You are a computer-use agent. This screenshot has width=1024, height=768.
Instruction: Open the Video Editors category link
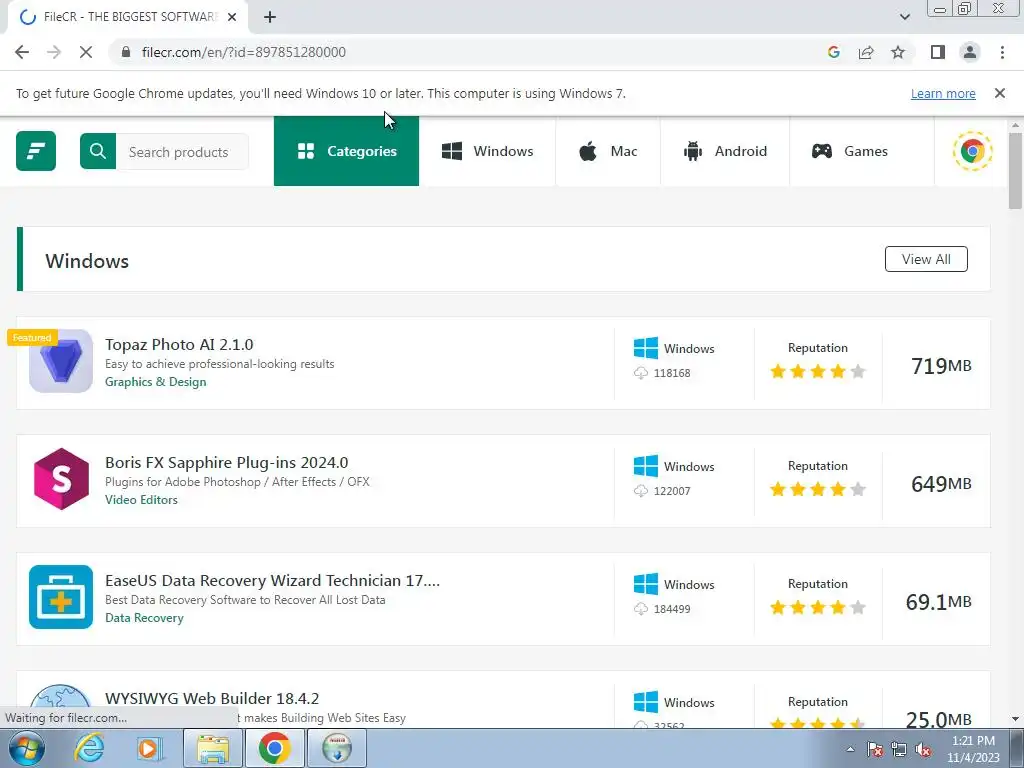[141, 500]
